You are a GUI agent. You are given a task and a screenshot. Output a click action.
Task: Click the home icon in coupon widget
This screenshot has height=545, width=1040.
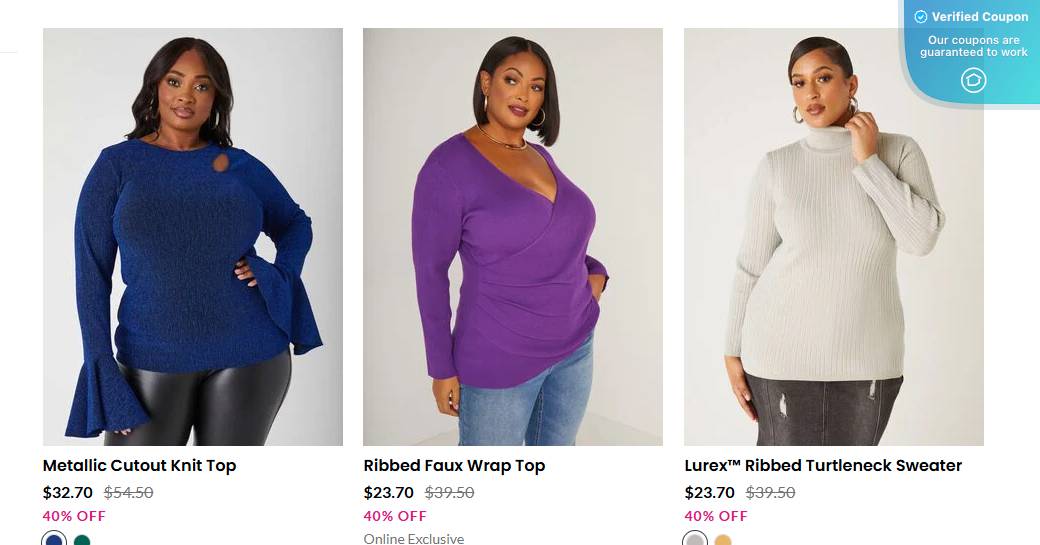coord(973,80)
